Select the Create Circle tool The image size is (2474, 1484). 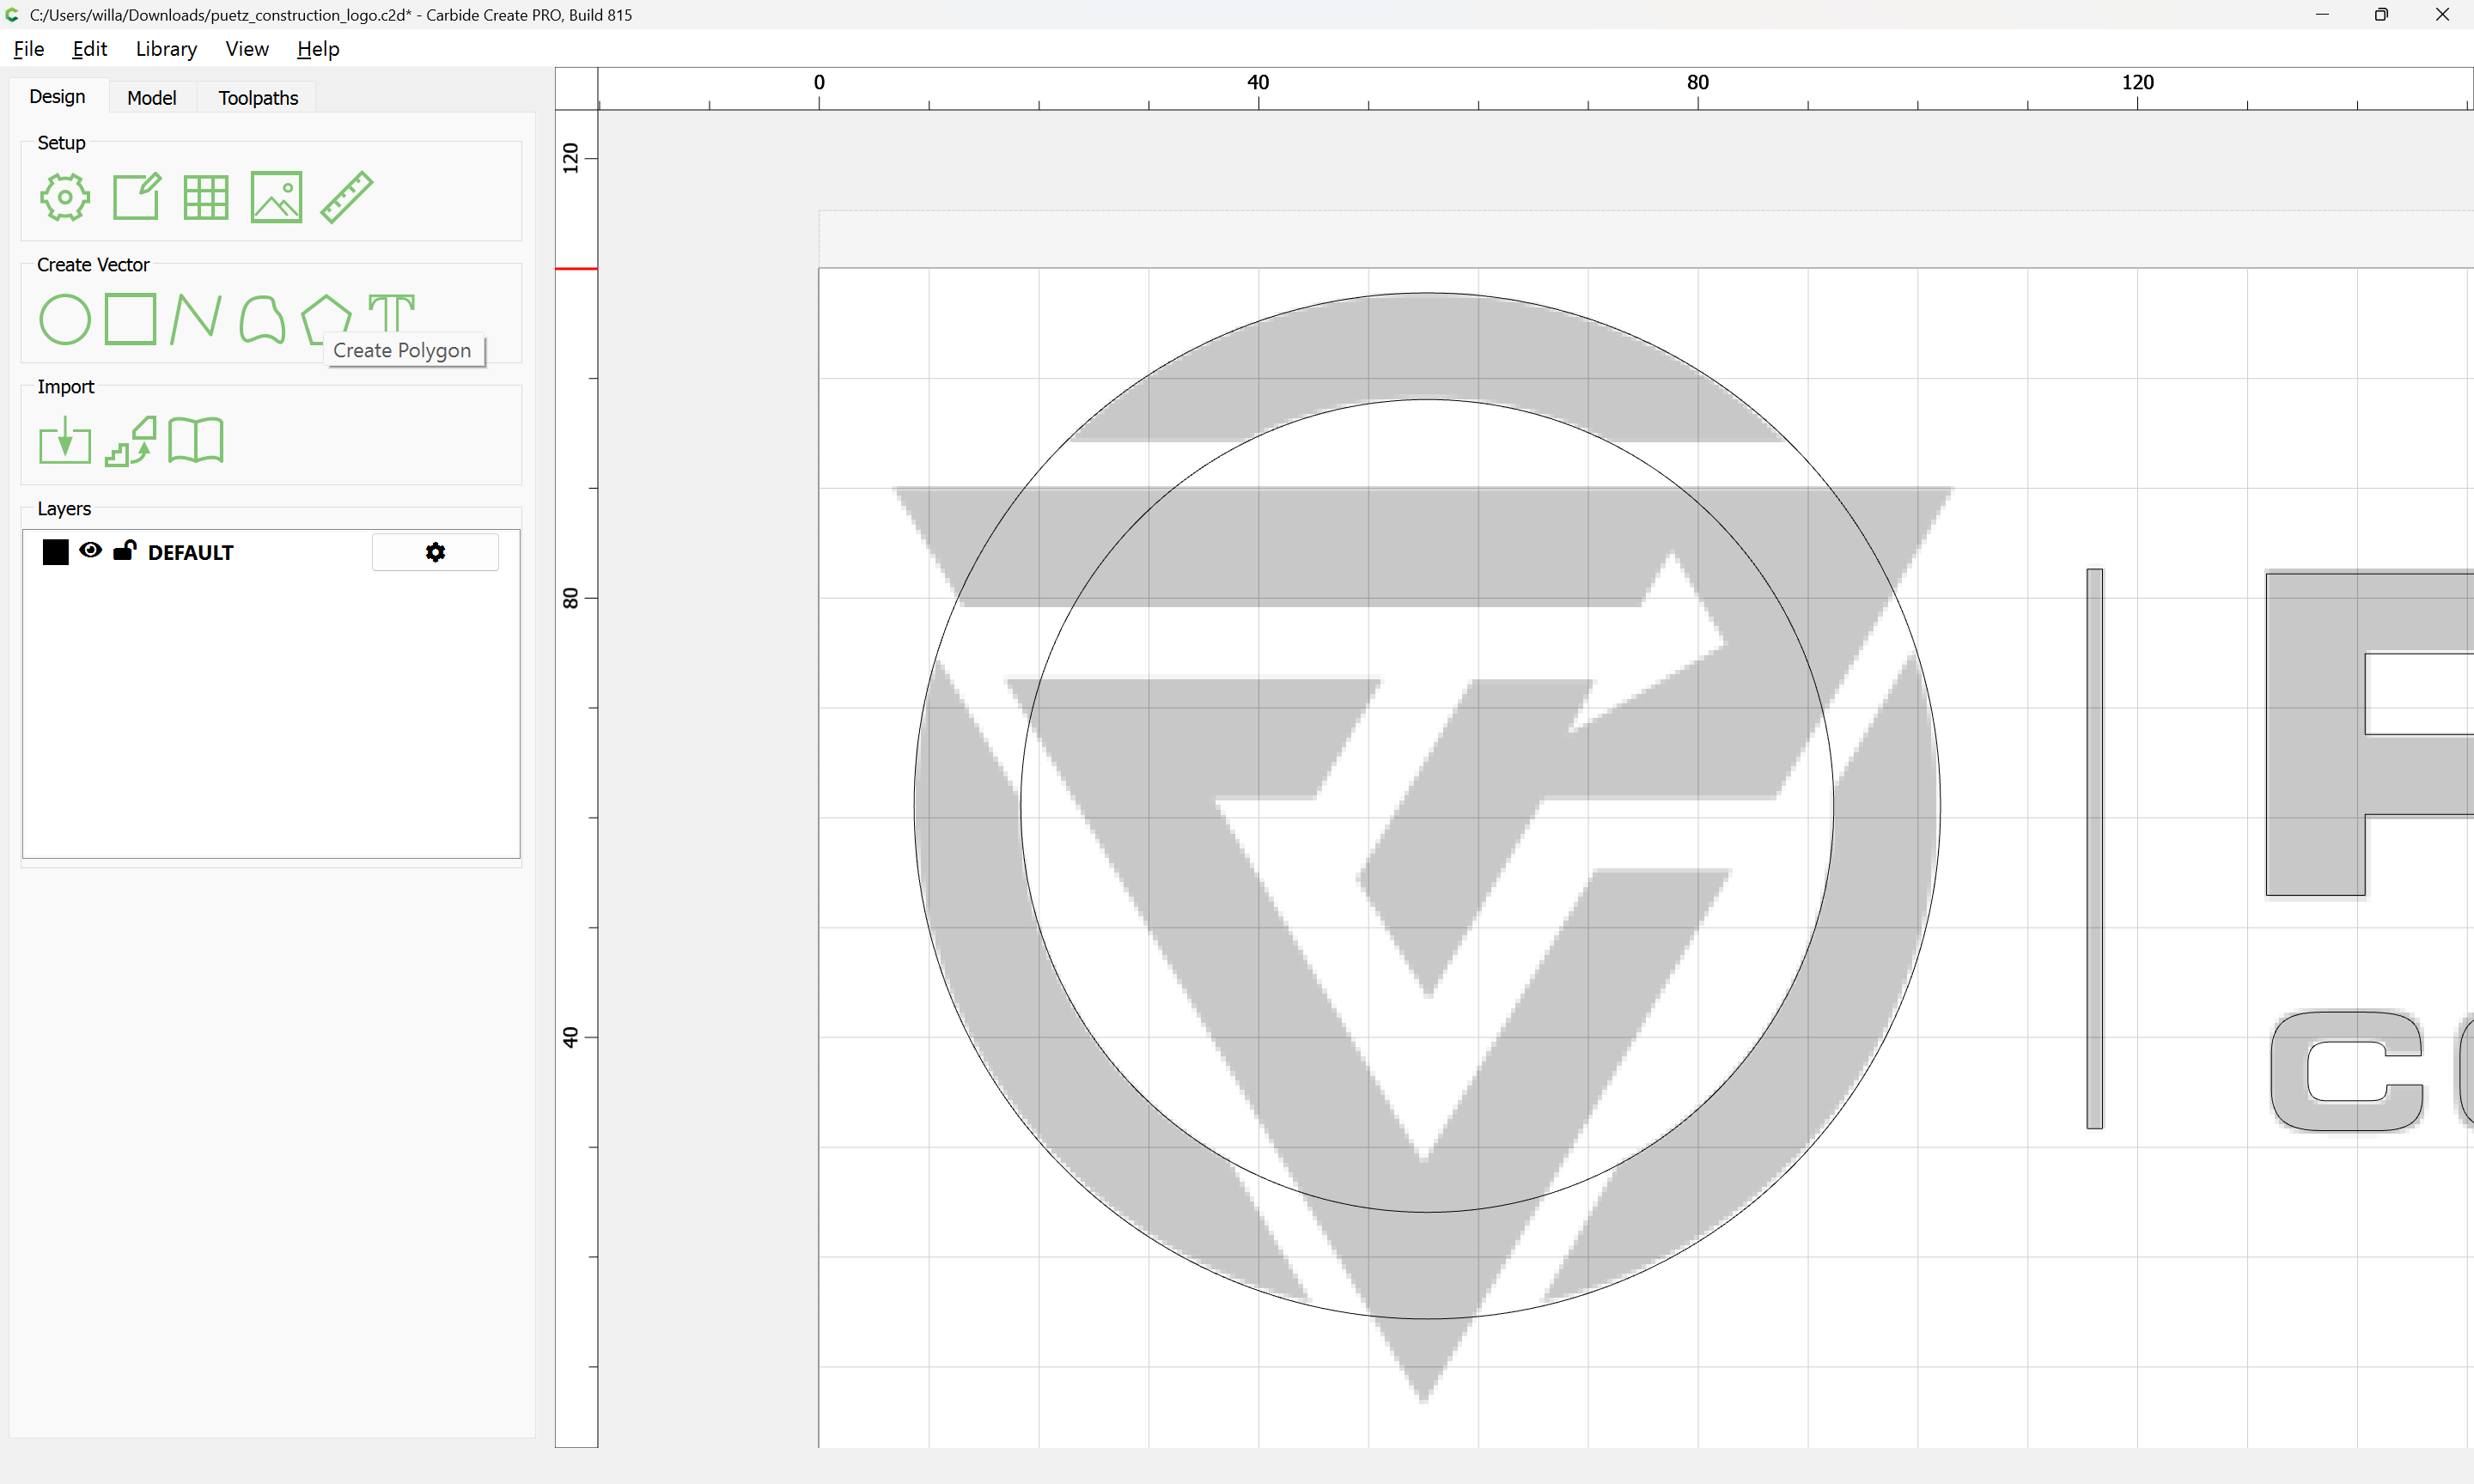pos(65,319)
